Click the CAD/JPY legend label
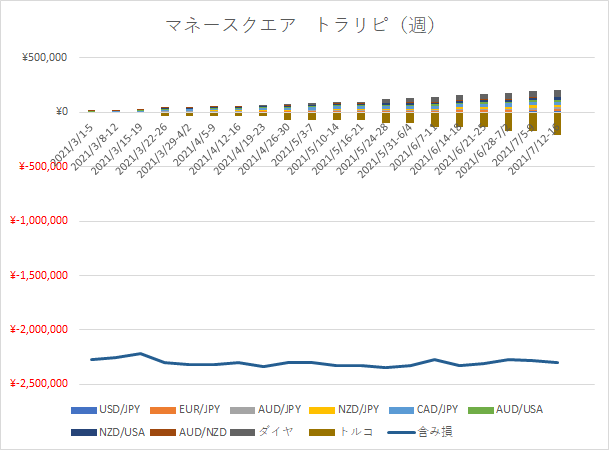 pyautogui.click(x=437, y=410)
